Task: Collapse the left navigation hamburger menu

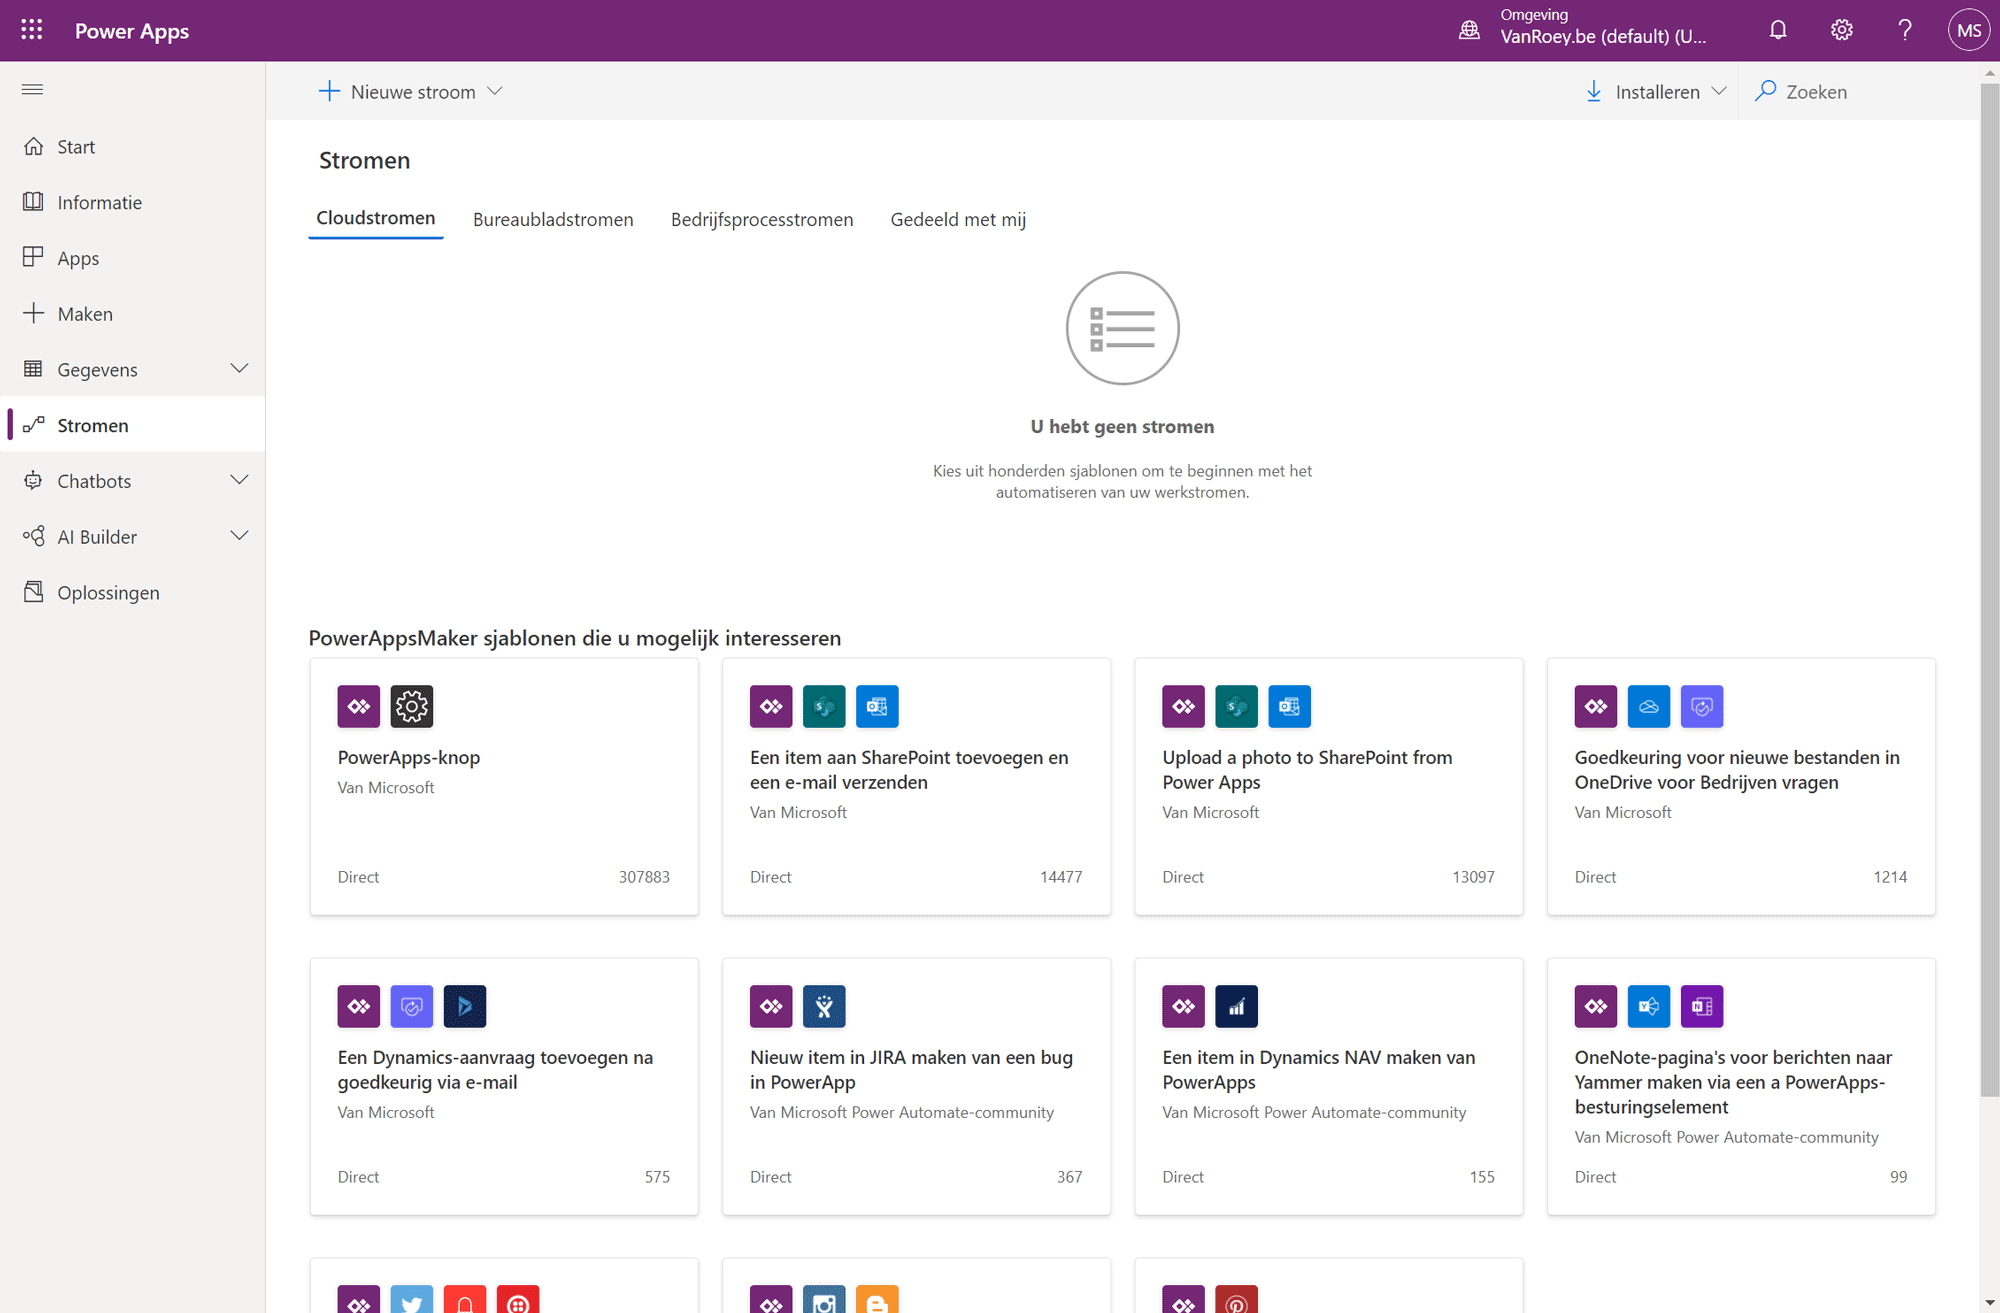Action: 32,90
